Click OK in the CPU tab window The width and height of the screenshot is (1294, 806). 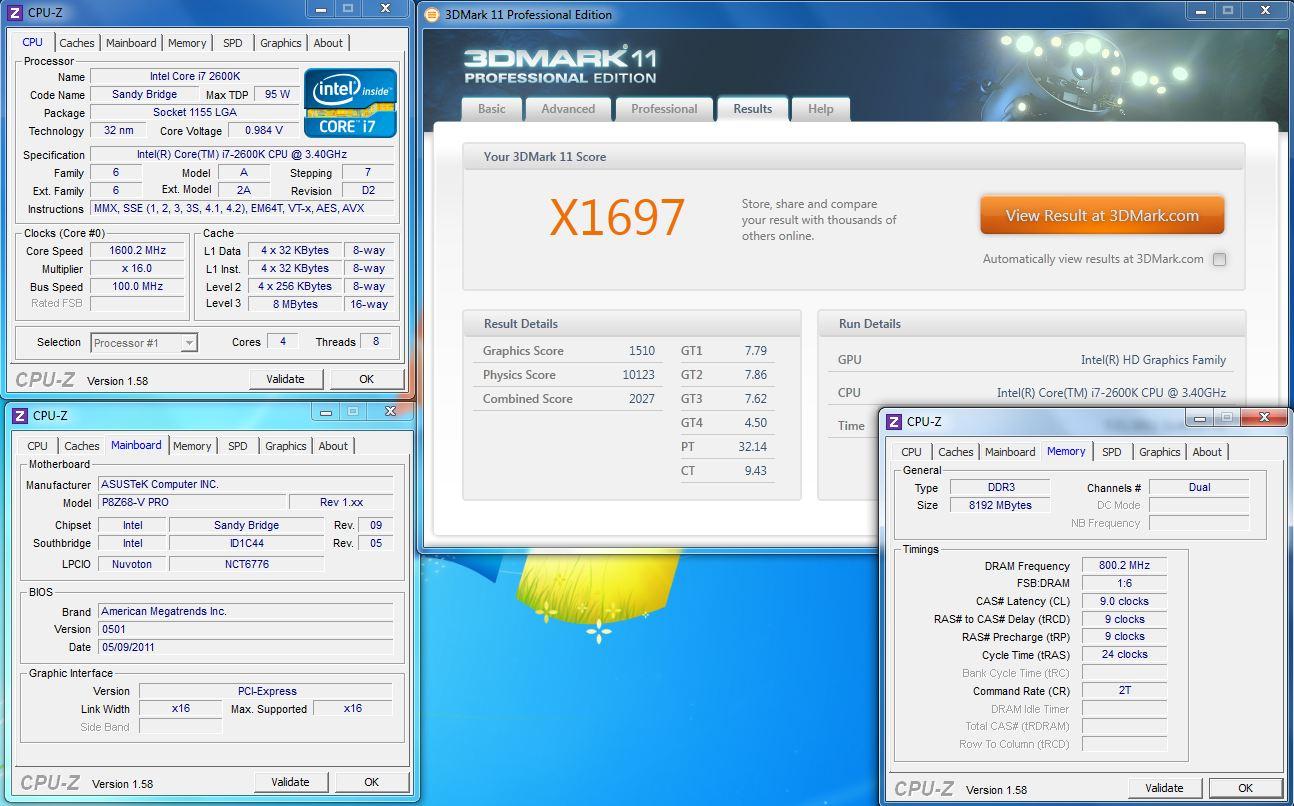click(366, 379)
